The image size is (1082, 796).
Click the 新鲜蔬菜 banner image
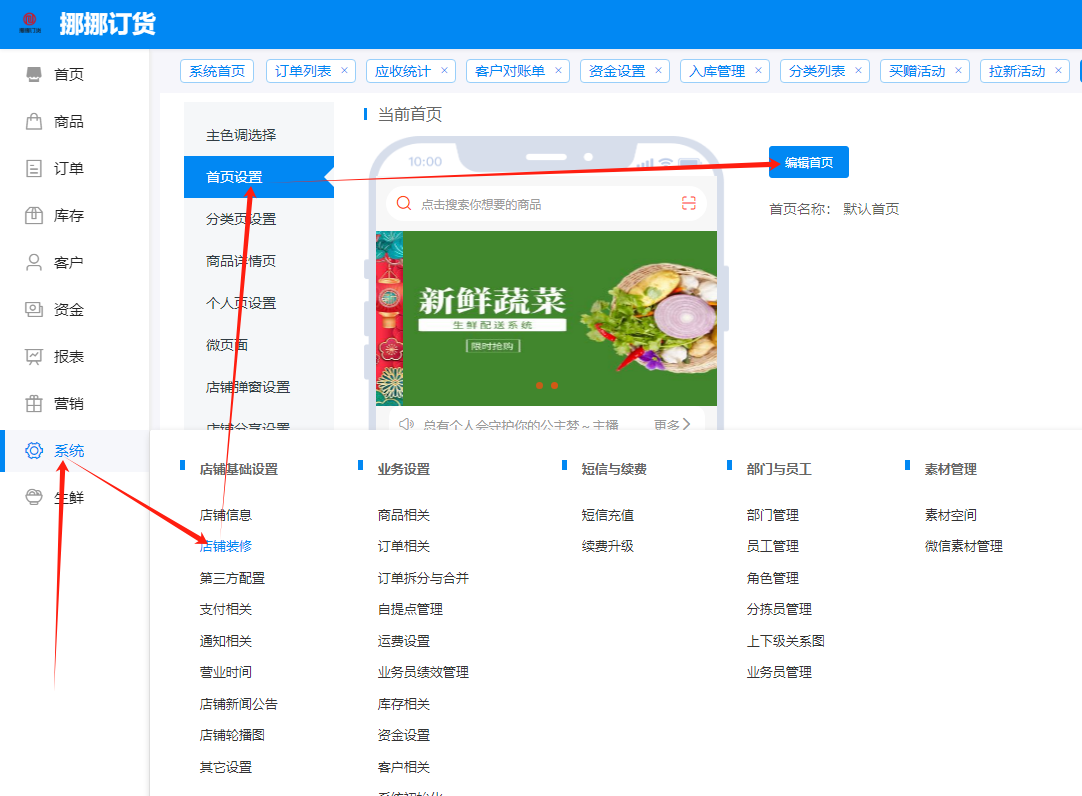click(x=546, y=318)
